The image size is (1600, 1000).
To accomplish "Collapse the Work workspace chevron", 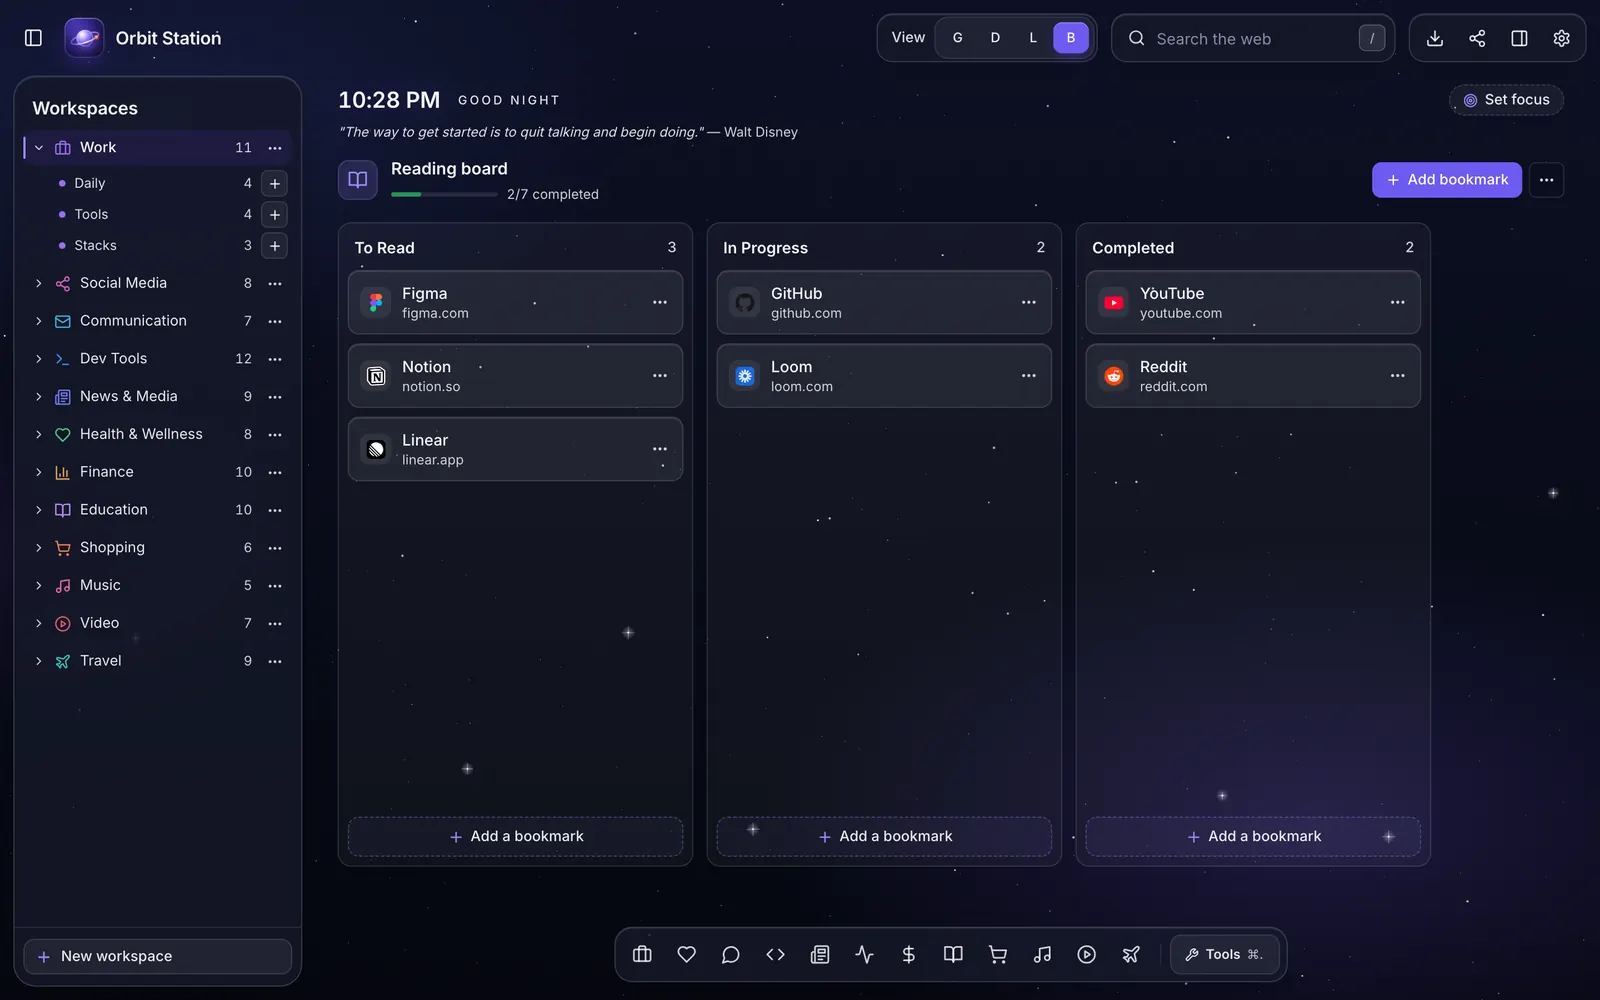I will [39, 148].
